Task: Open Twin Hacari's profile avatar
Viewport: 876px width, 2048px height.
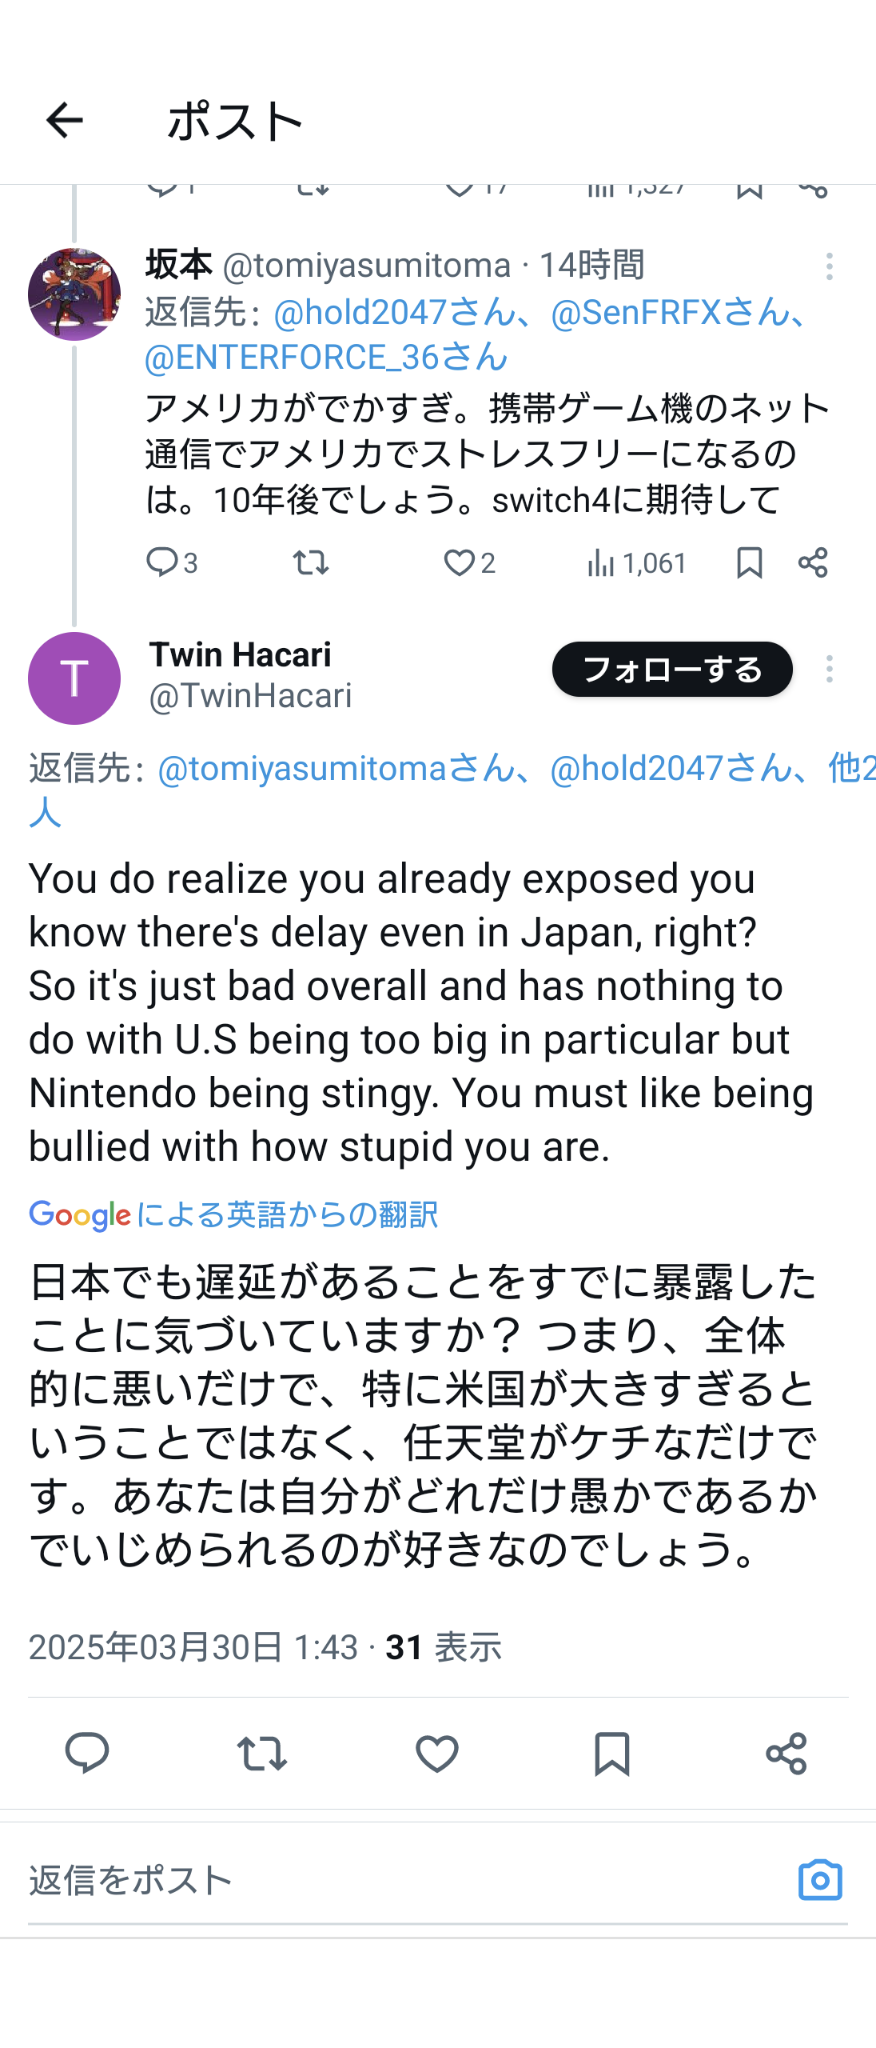Action: click(74, 678)
